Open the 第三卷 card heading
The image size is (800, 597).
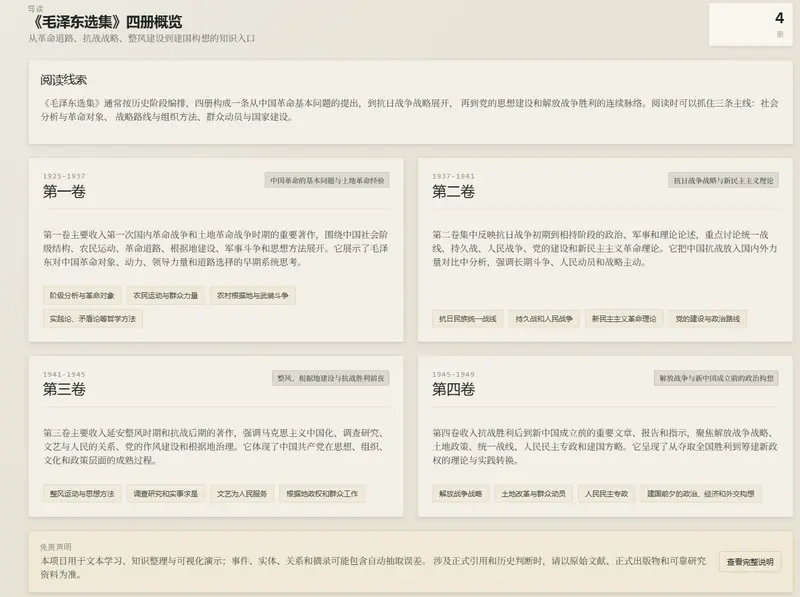pos(64,390)
